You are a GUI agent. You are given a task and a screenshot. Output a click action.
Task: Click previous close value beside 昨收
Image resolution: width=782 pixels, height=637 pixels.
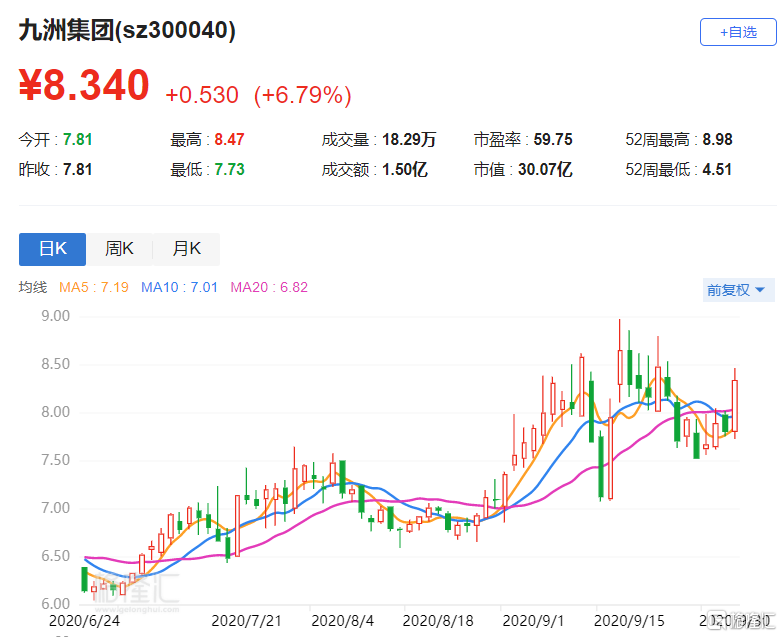(77, 170)
